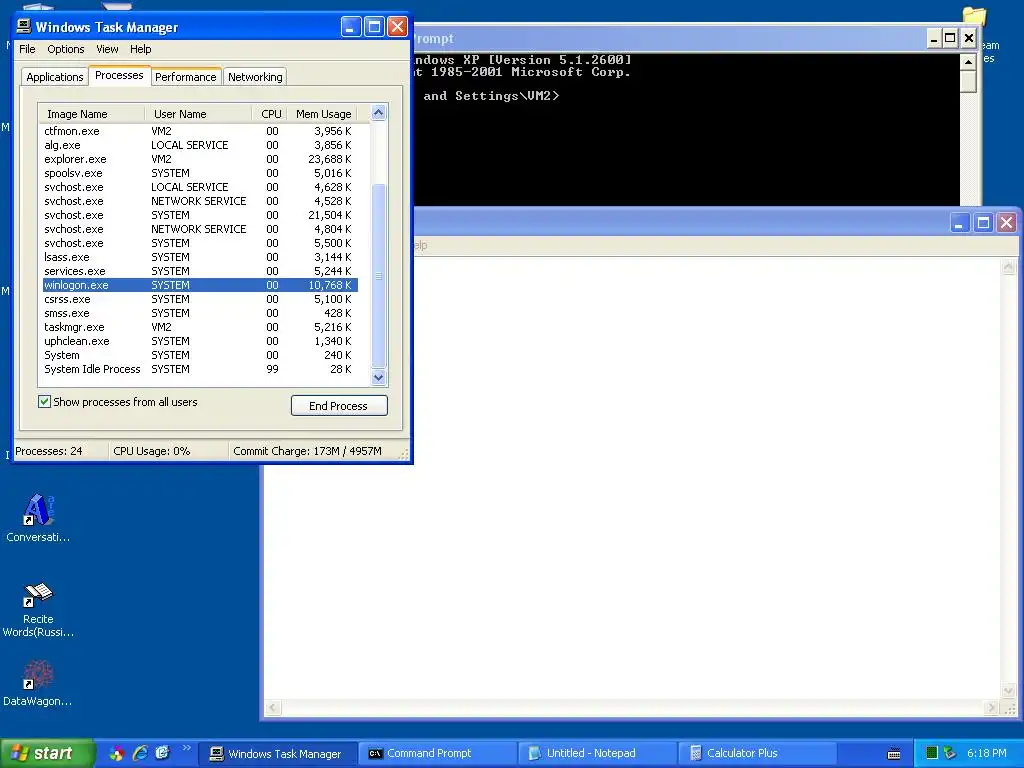Open the Conversati... desktop shortcut icon

pos(38,519)
